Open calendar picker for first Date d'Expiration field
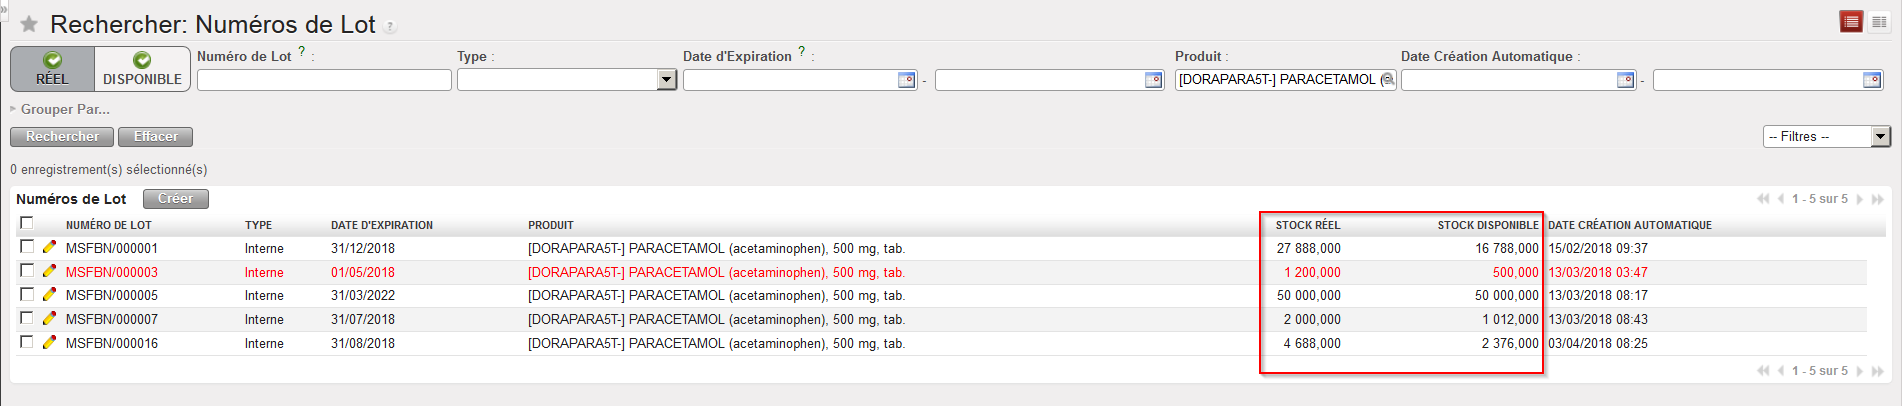 [906, 80]
